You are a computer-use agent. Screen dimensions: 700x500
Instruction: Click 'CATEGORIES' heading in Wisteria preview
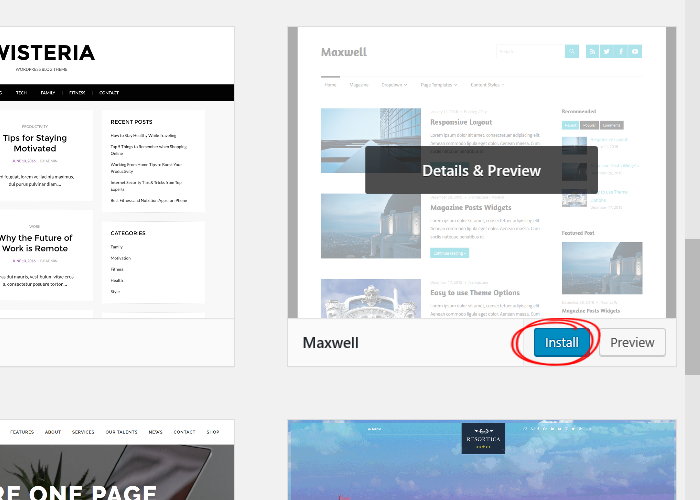tap(128, 233)
